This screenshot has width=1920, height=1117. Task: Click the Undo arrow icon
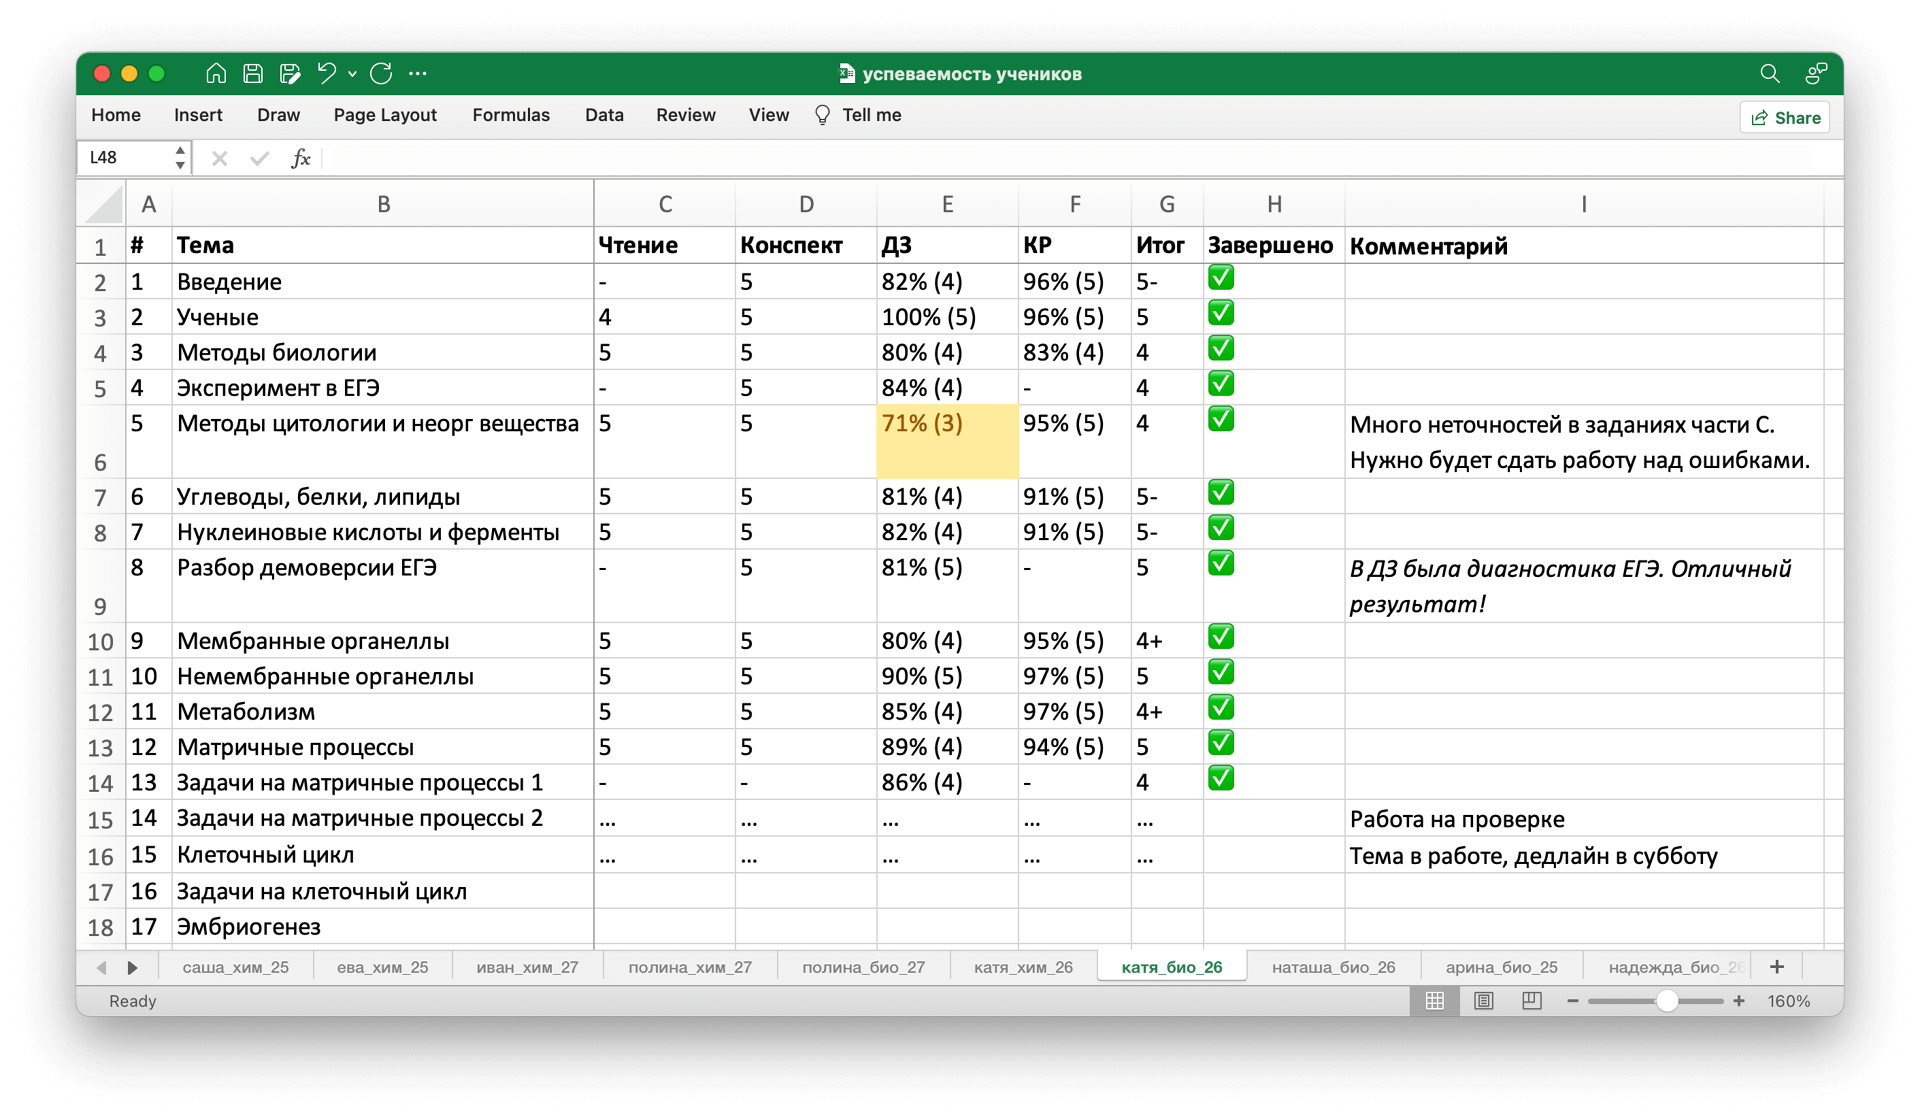pyautogui.click(x=326, y=73)
